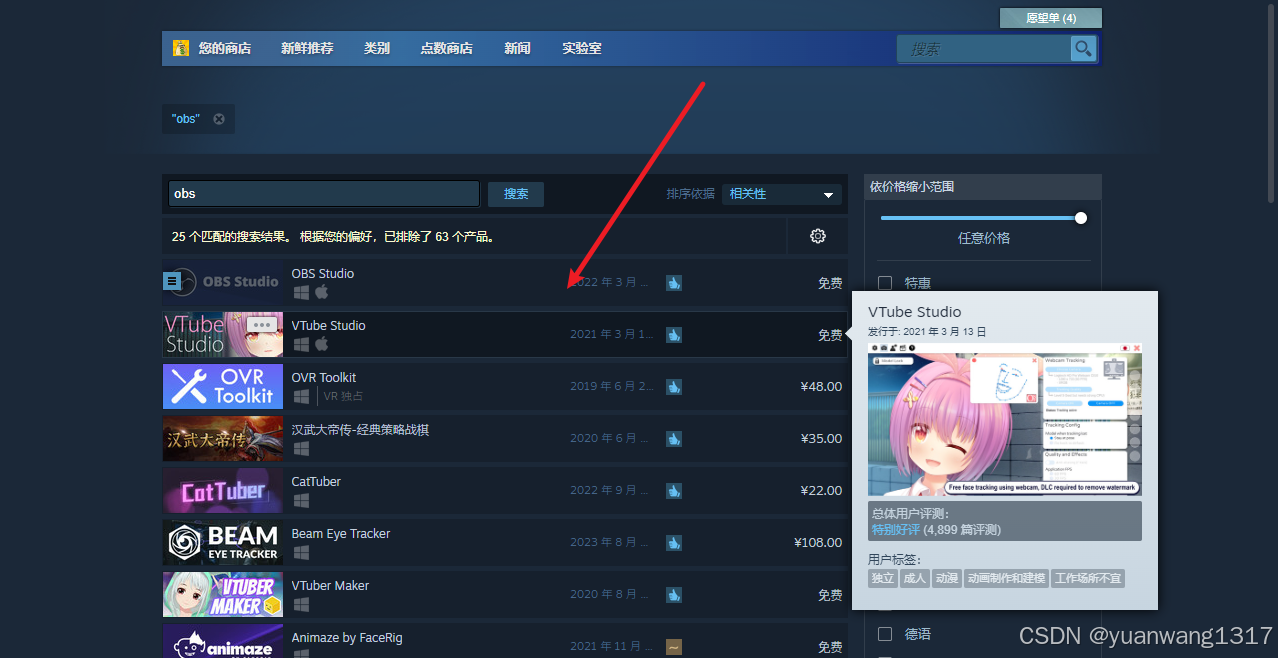Click mixed review icon for Animaze by FaceRig

(674, 647)
